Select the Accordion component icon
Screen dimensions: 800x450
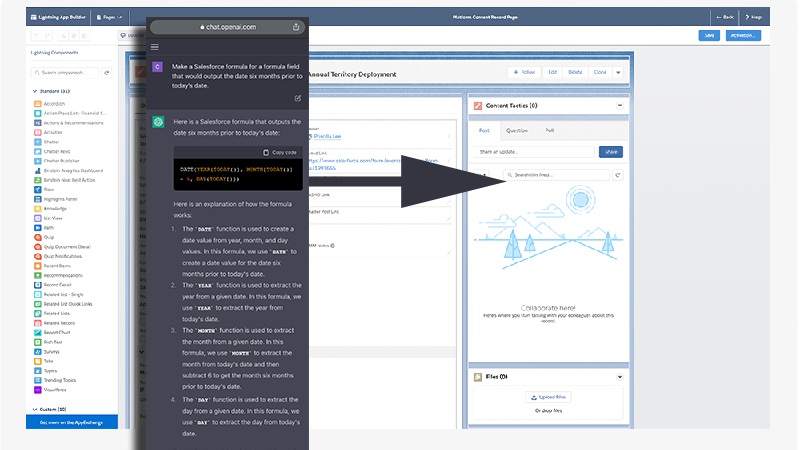click(x=37, y=104)
